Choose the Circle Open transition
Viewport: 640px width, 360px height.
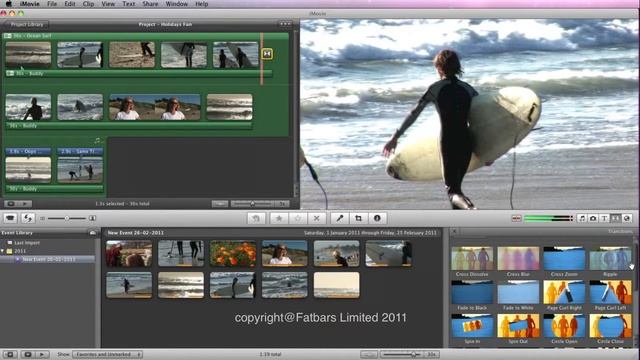pyautogui.click(x=564, y=329)
